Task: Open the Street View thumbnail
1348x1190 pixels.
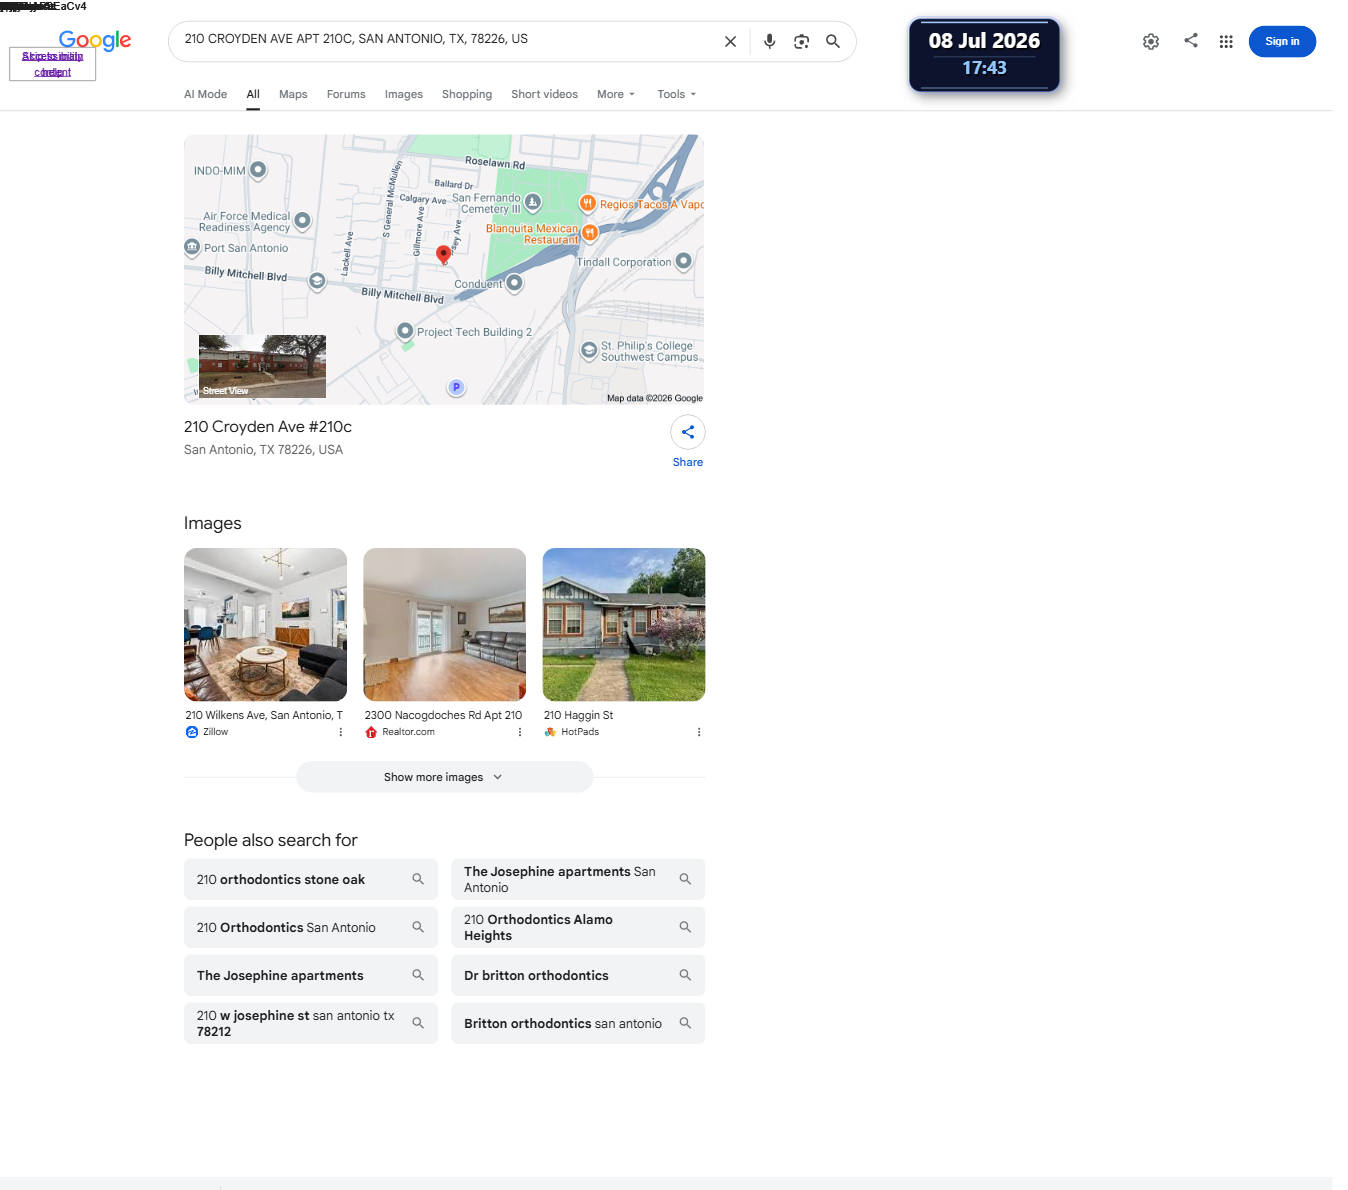Action: pyautogui.click(x=262, y=366)
